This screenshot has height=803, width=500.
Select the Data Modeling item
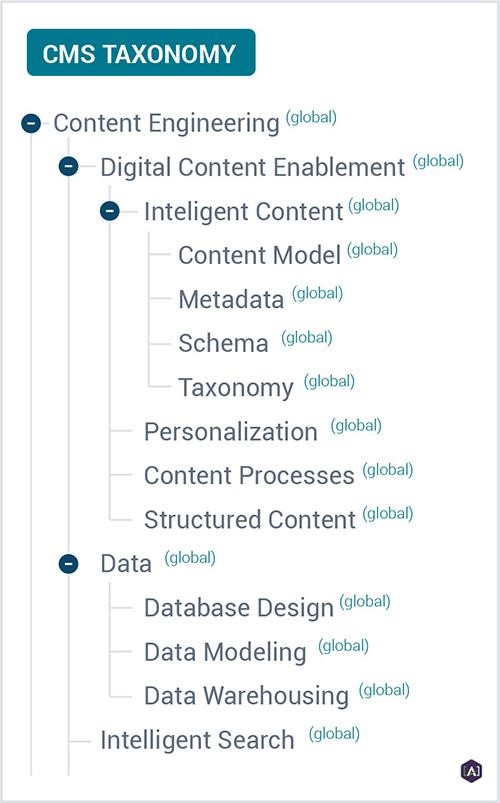[x=225, y=652]
